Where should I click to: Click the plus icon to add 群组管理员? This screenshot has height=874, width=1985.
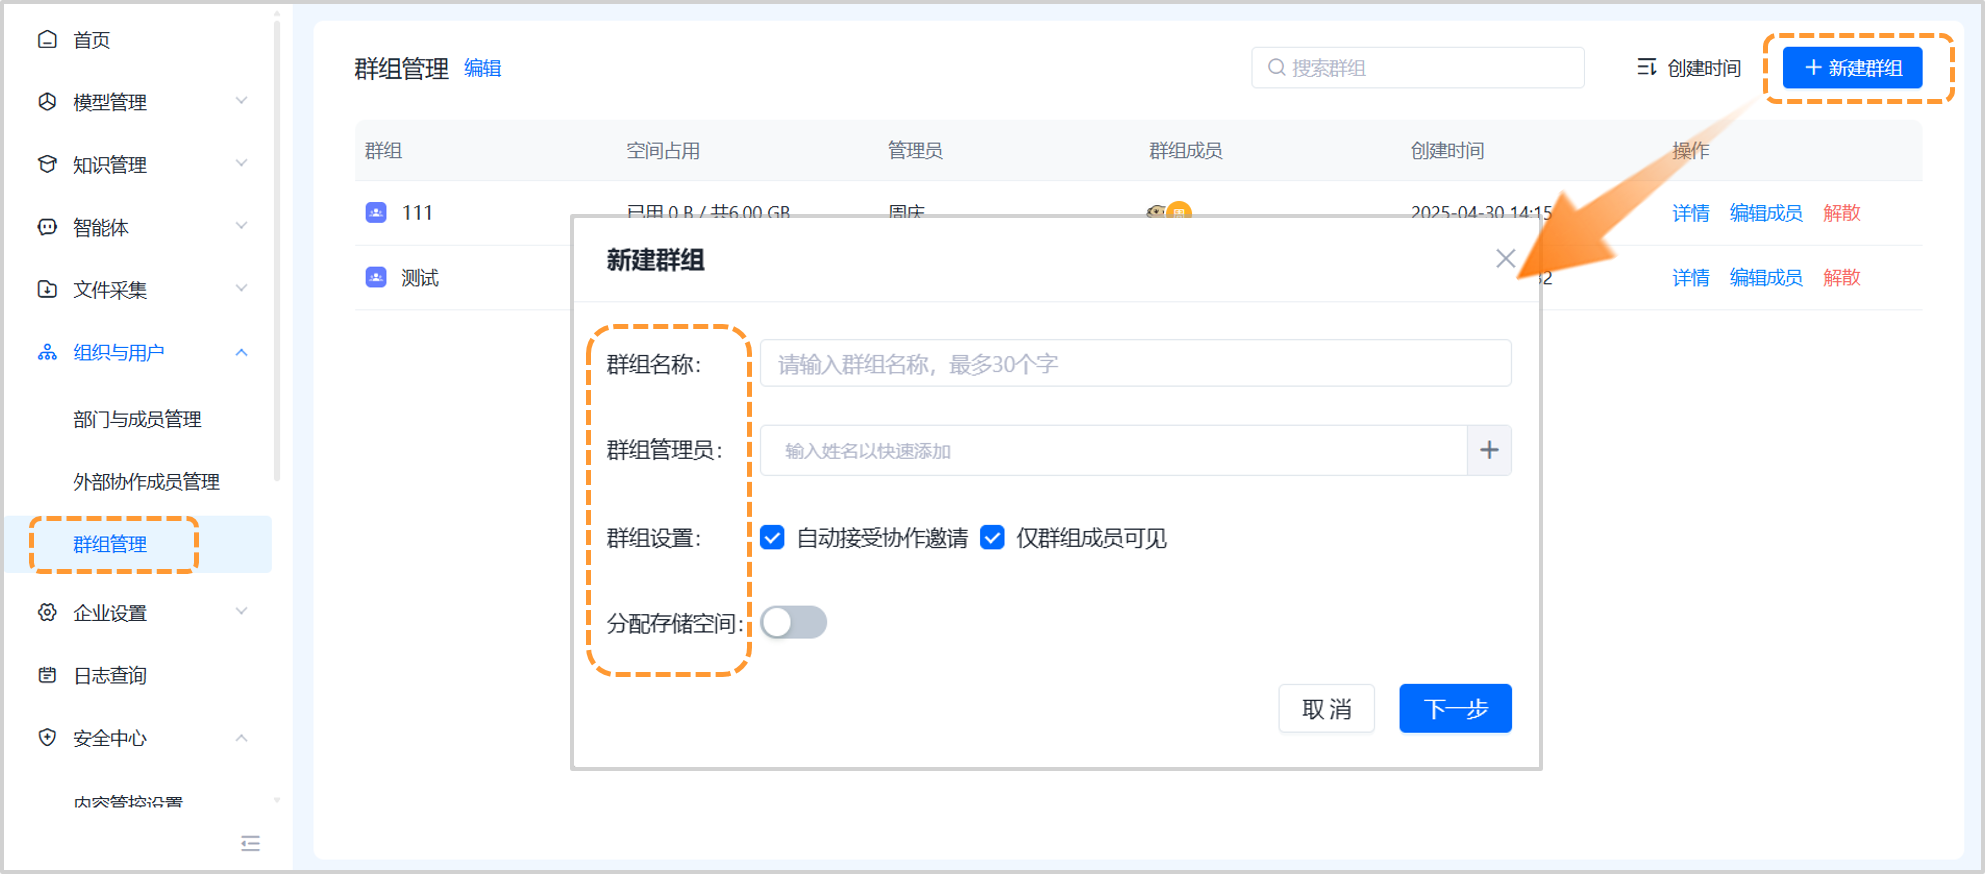pos(1489,450)
